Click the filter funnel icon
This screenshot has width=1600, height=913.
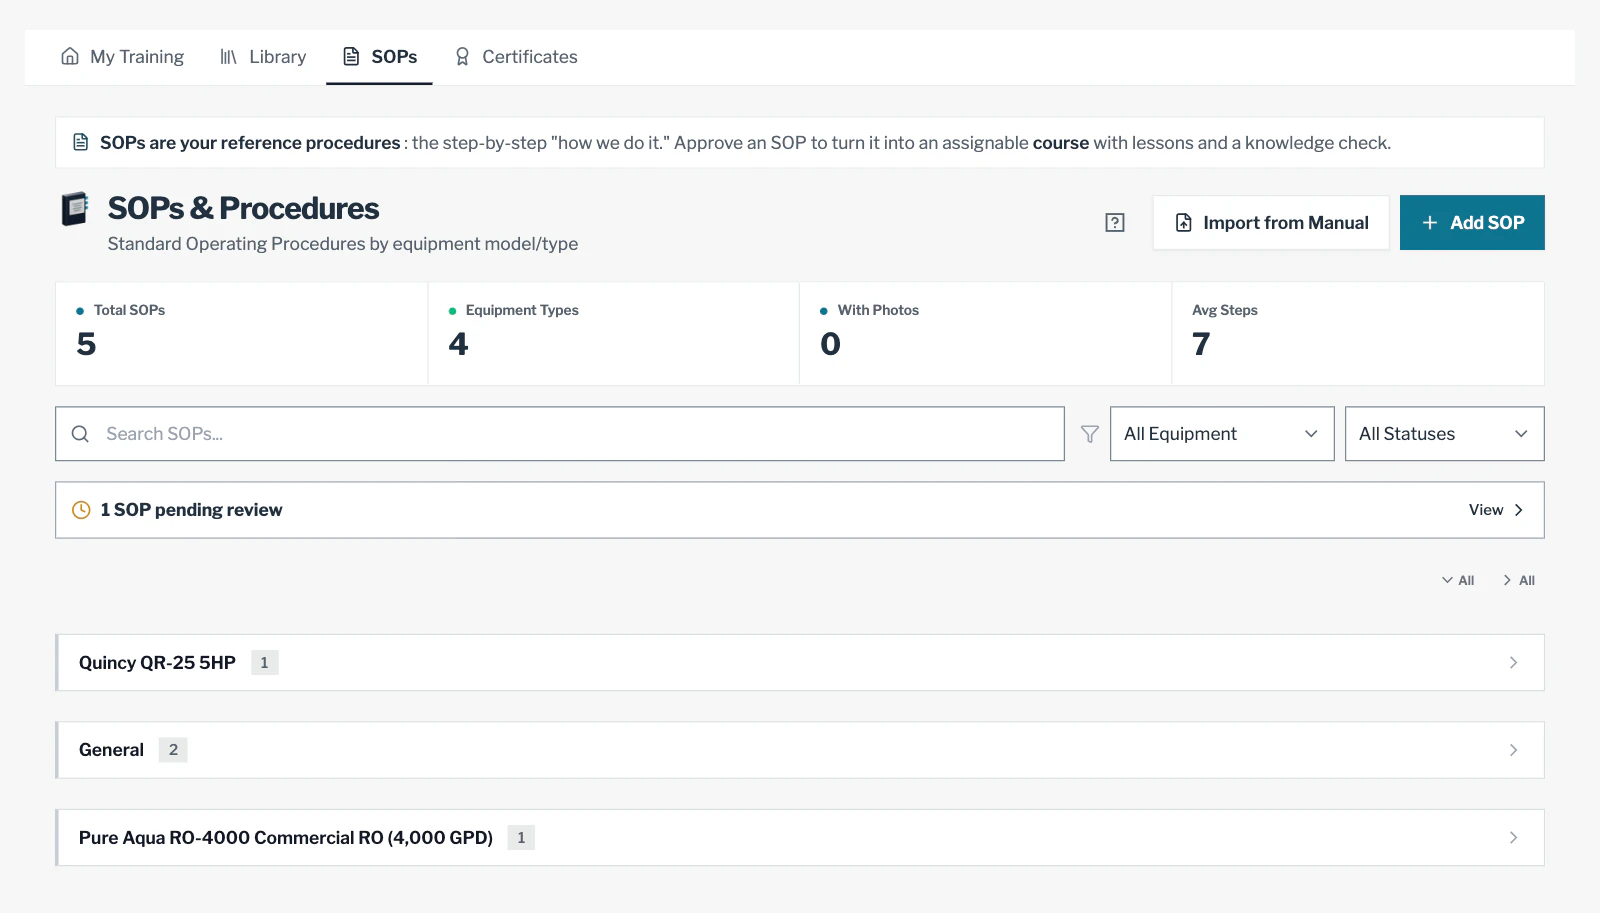point(1090,434)
